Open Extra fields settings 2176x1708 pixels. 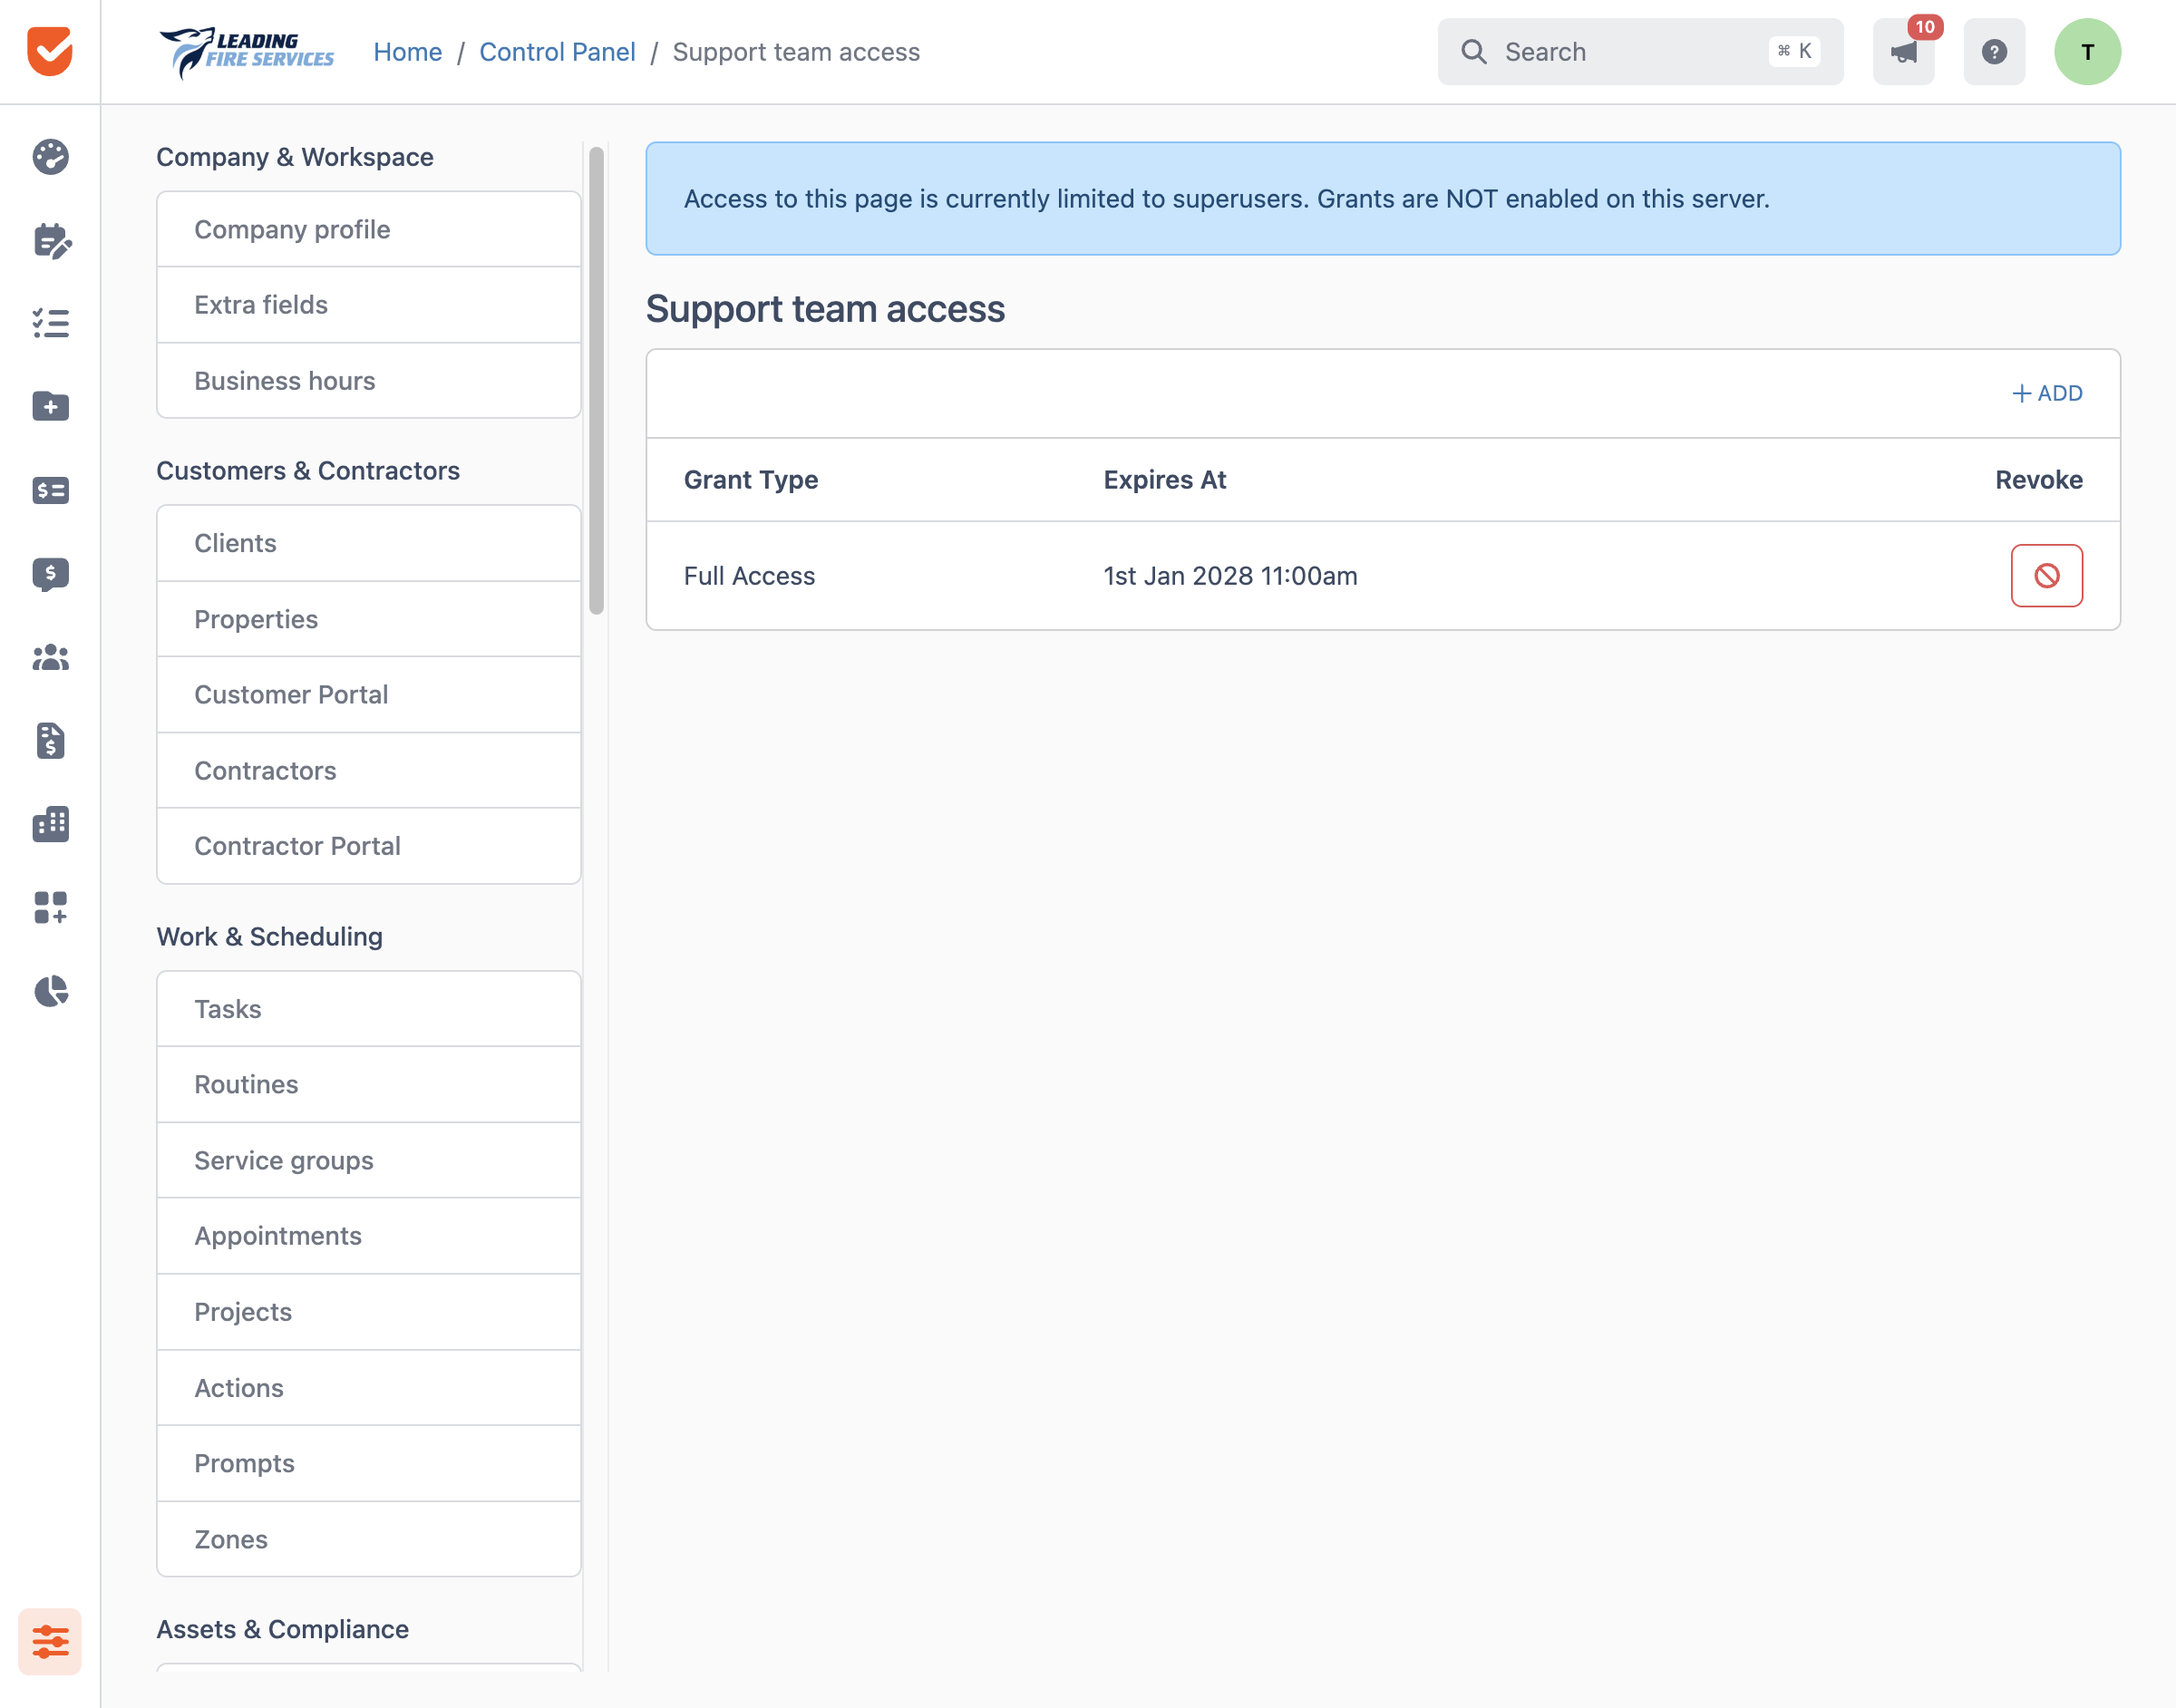pyautogui.click(x=368, y=305)
